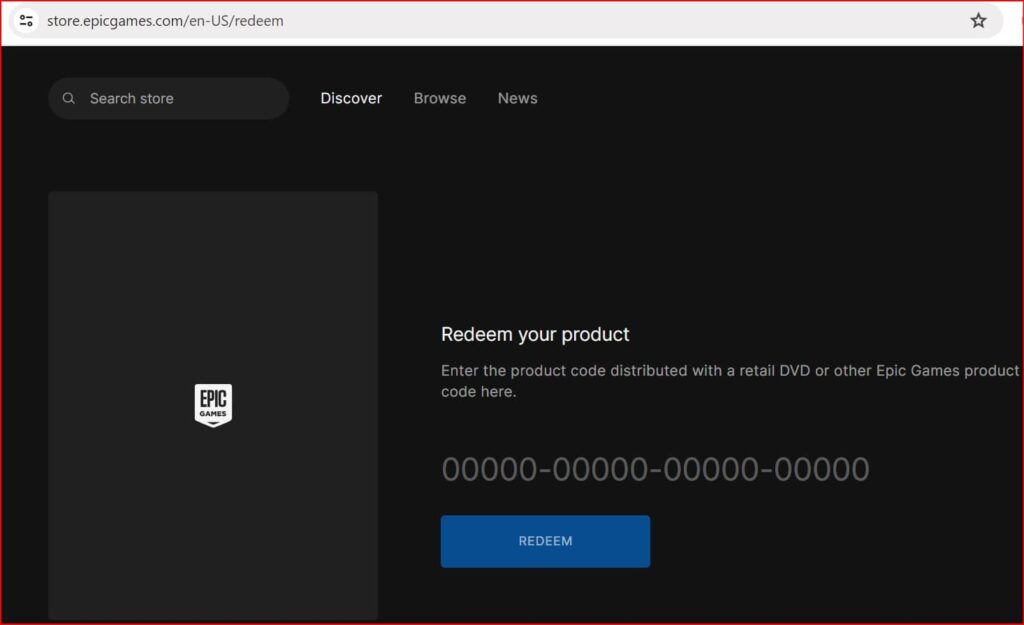This screenshot has width=1024, height=625.
Task: Click the star icon to bookmark the redeem page
Action: click(978, 20)
